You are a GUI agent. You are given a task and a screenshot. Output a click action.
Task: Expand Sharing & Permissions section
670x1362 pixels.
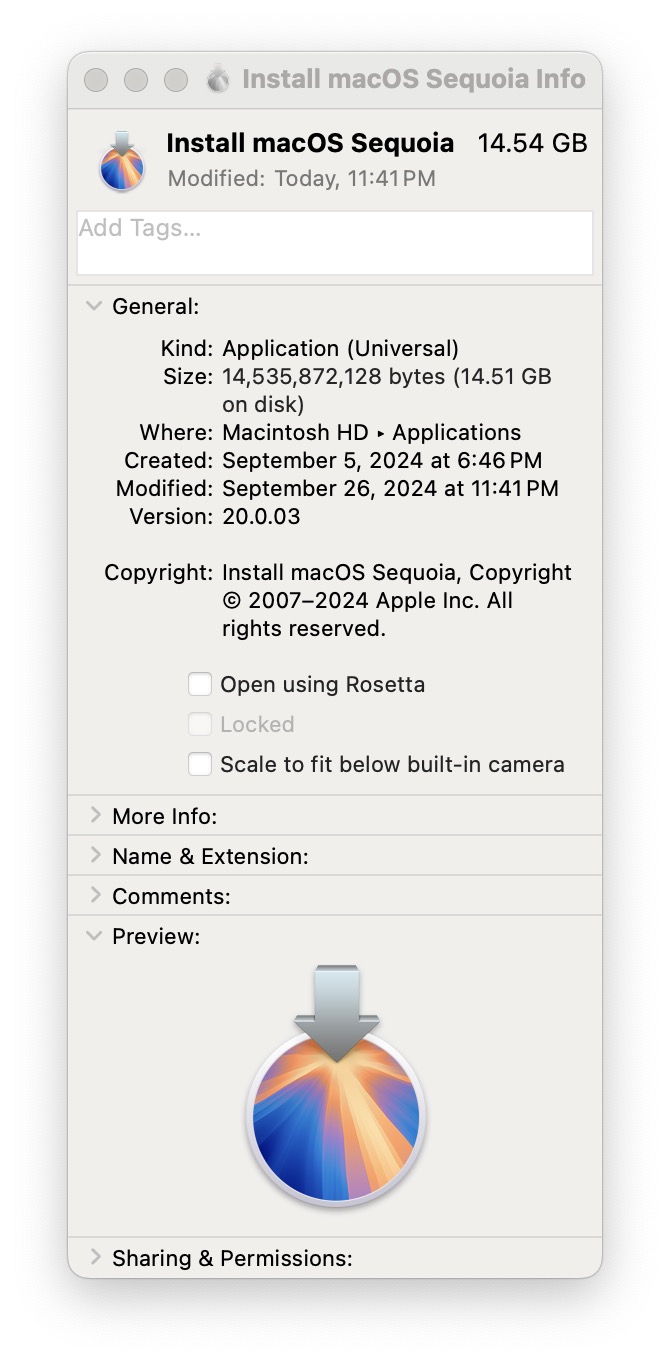[x=95, y=1258]
